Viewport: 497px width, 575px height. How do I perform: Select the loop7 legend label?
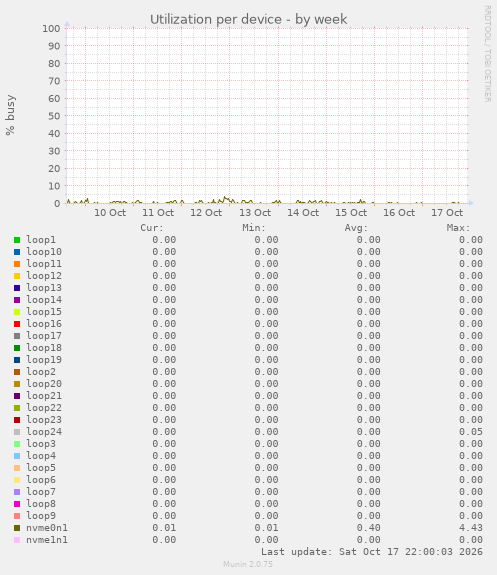click(41, 492)
